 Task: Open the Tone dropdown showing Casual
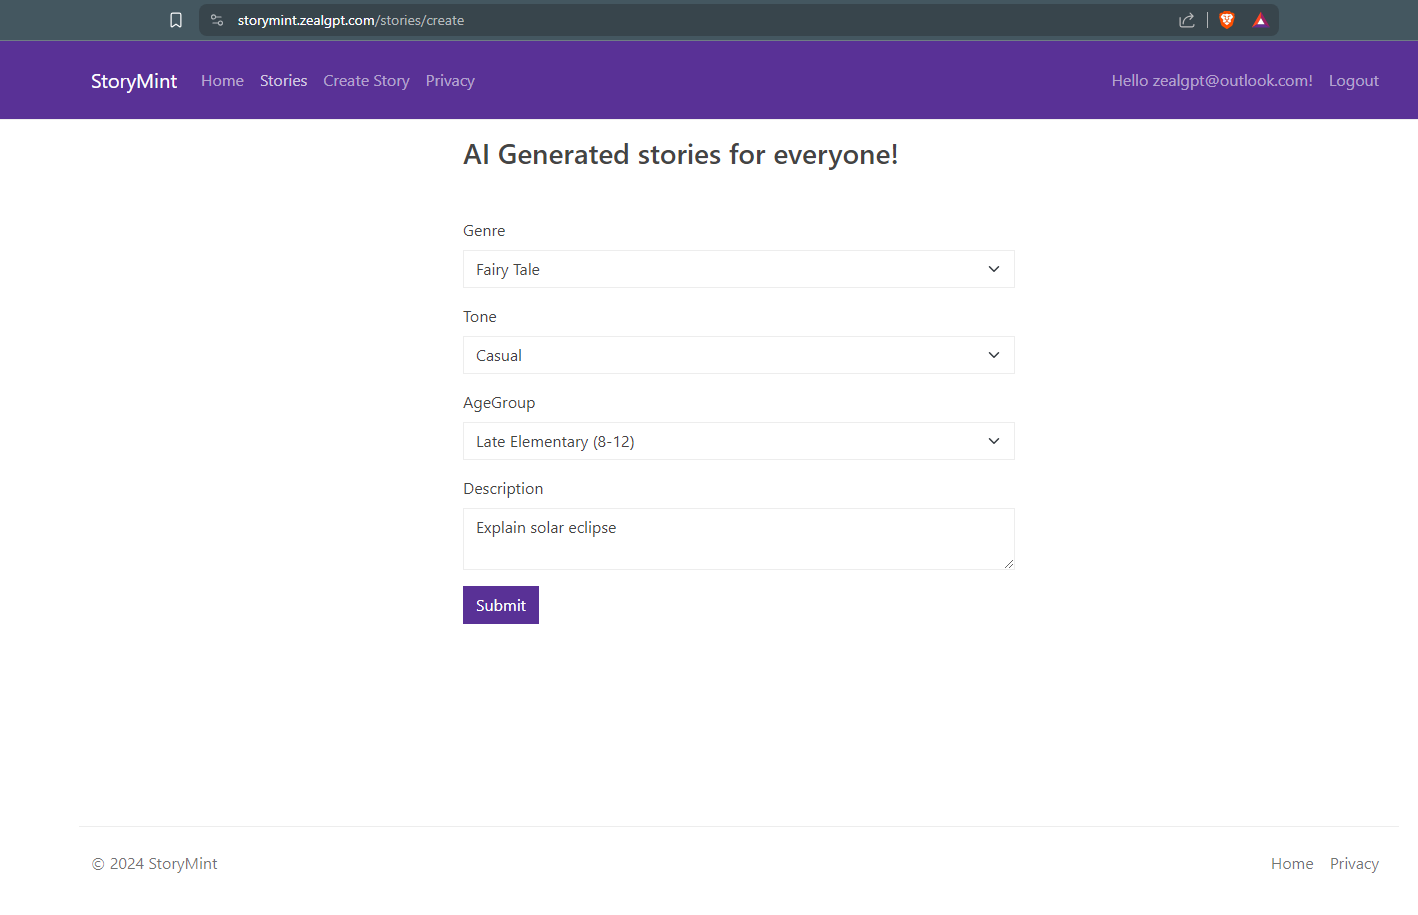739,355
